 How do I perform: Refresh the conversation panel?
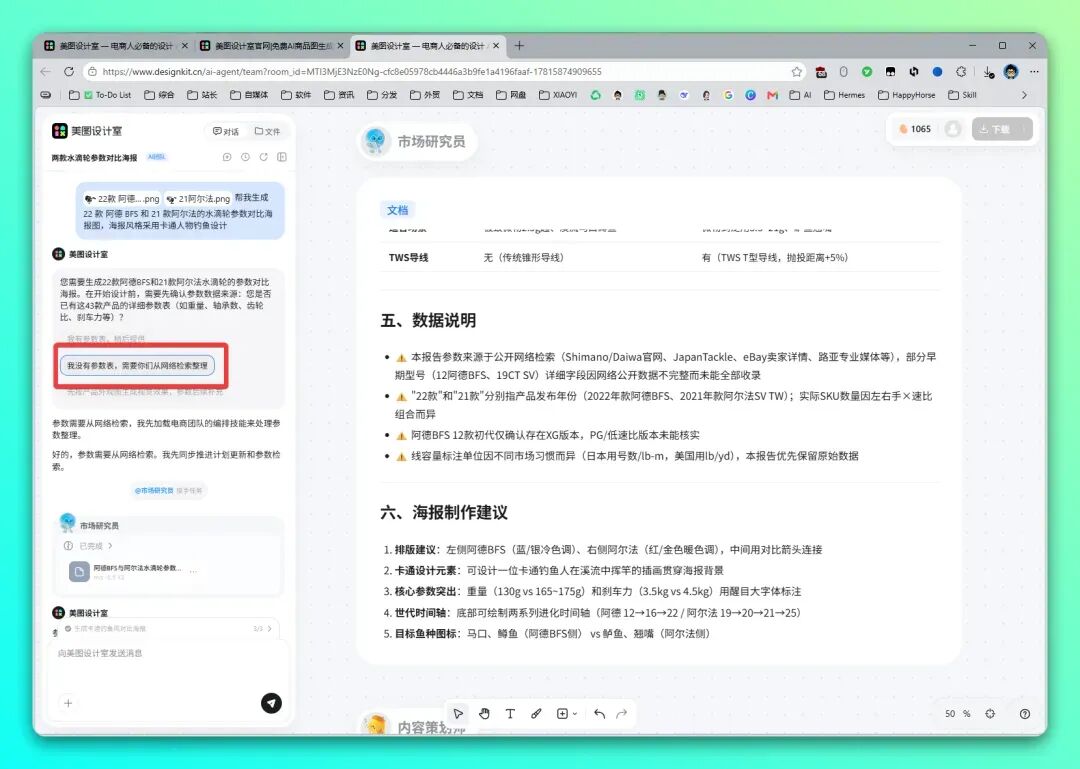coord(263,157)
